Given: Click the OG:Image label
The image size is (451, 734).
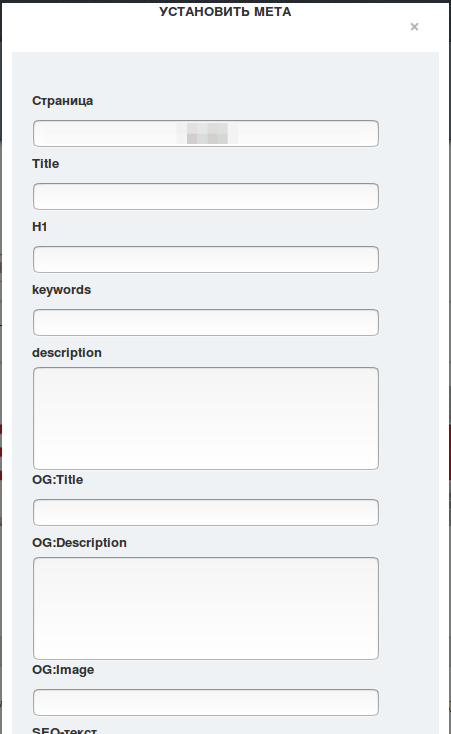Looking at the screenshot, I should pos(63,670).
